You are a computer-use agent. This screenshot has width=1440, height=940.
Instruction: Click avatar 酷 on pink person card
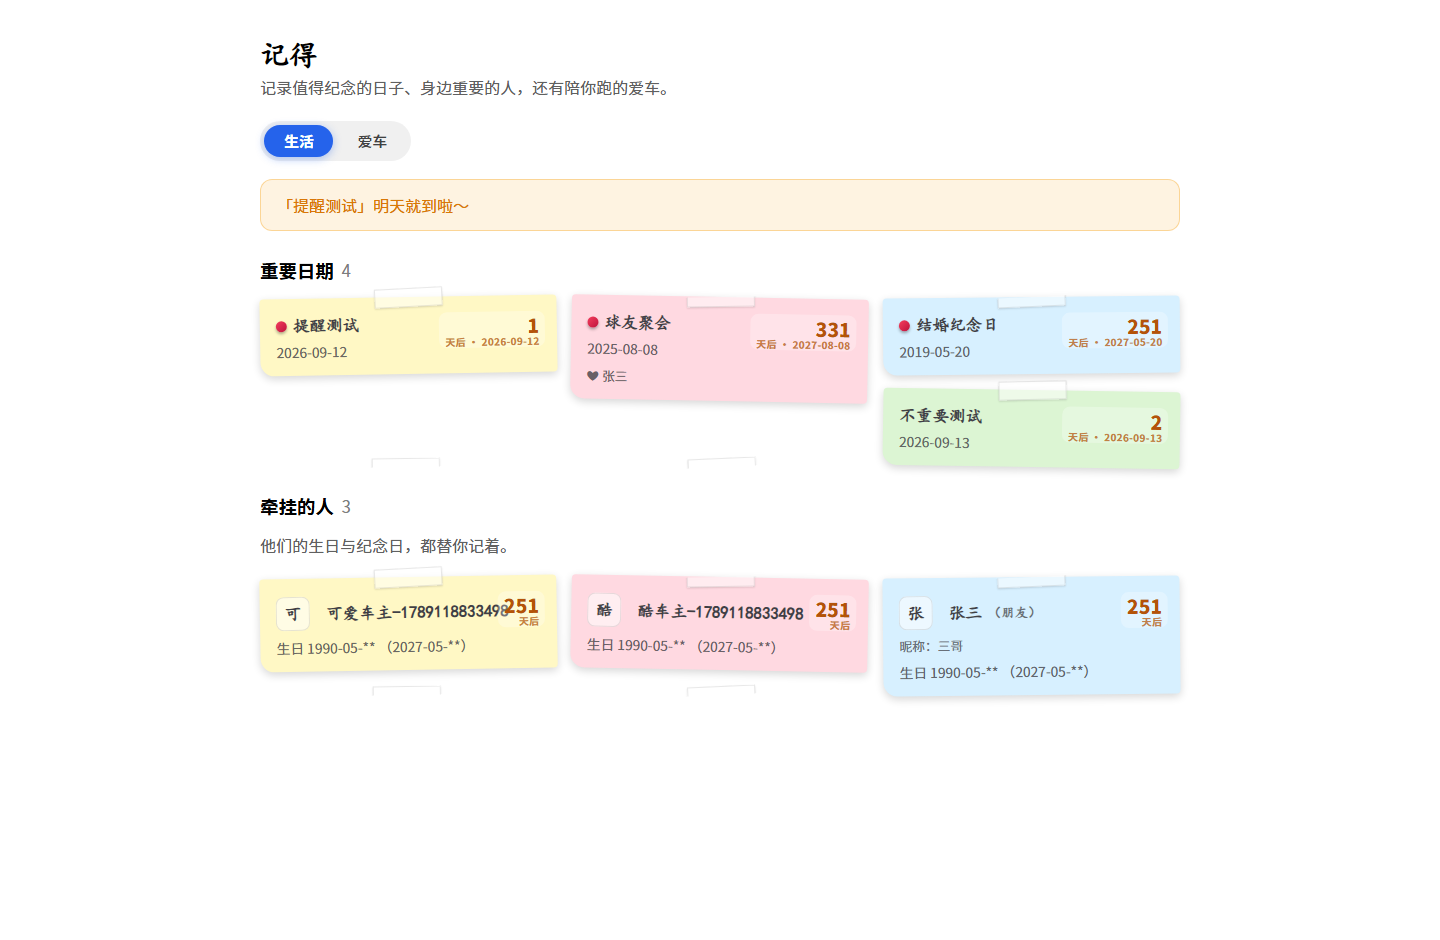[604, 610]
